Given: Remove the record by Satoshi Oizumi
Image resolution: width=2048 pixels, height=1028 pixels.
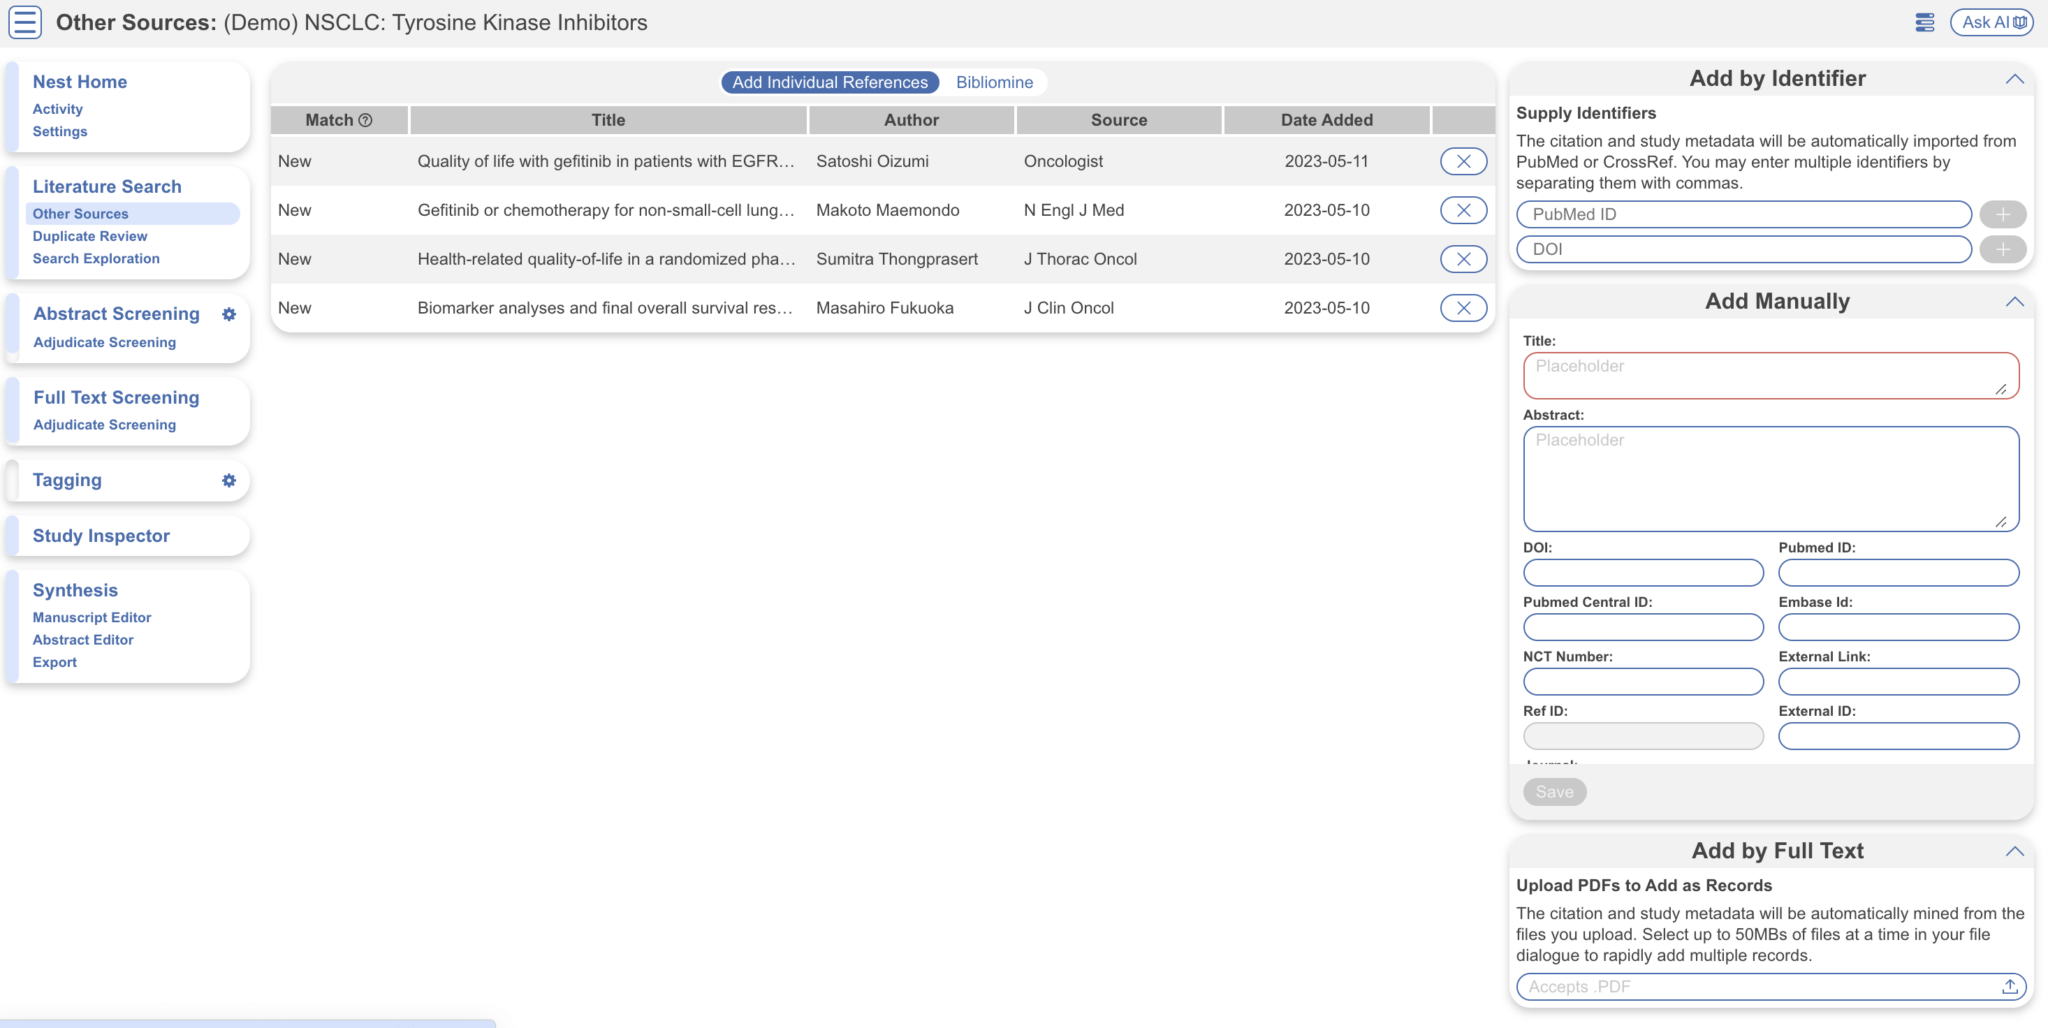Looking at the screenshot, I should (1463, 160).
